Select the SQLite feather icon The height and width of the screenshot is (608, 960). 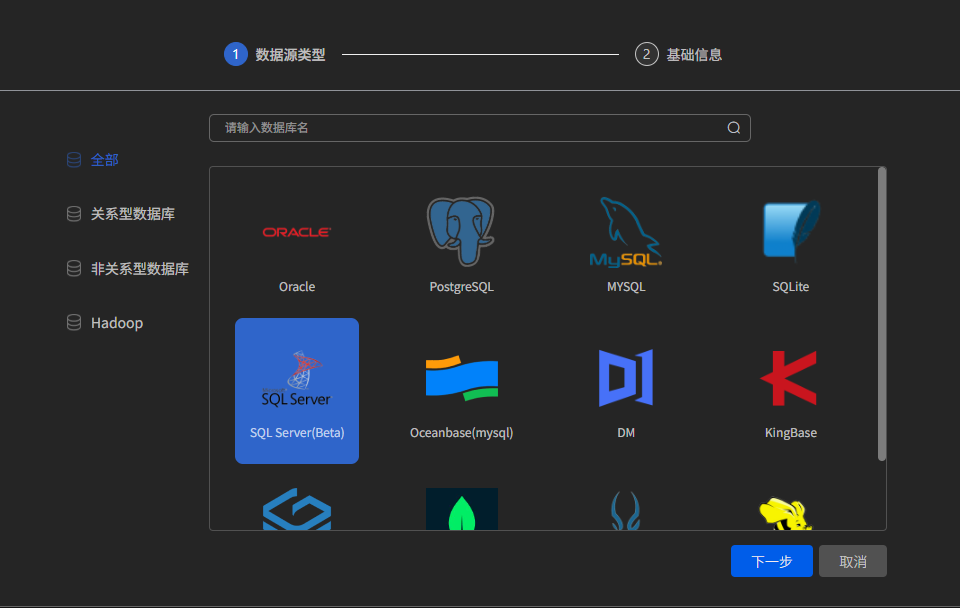(x=790, y=230)
